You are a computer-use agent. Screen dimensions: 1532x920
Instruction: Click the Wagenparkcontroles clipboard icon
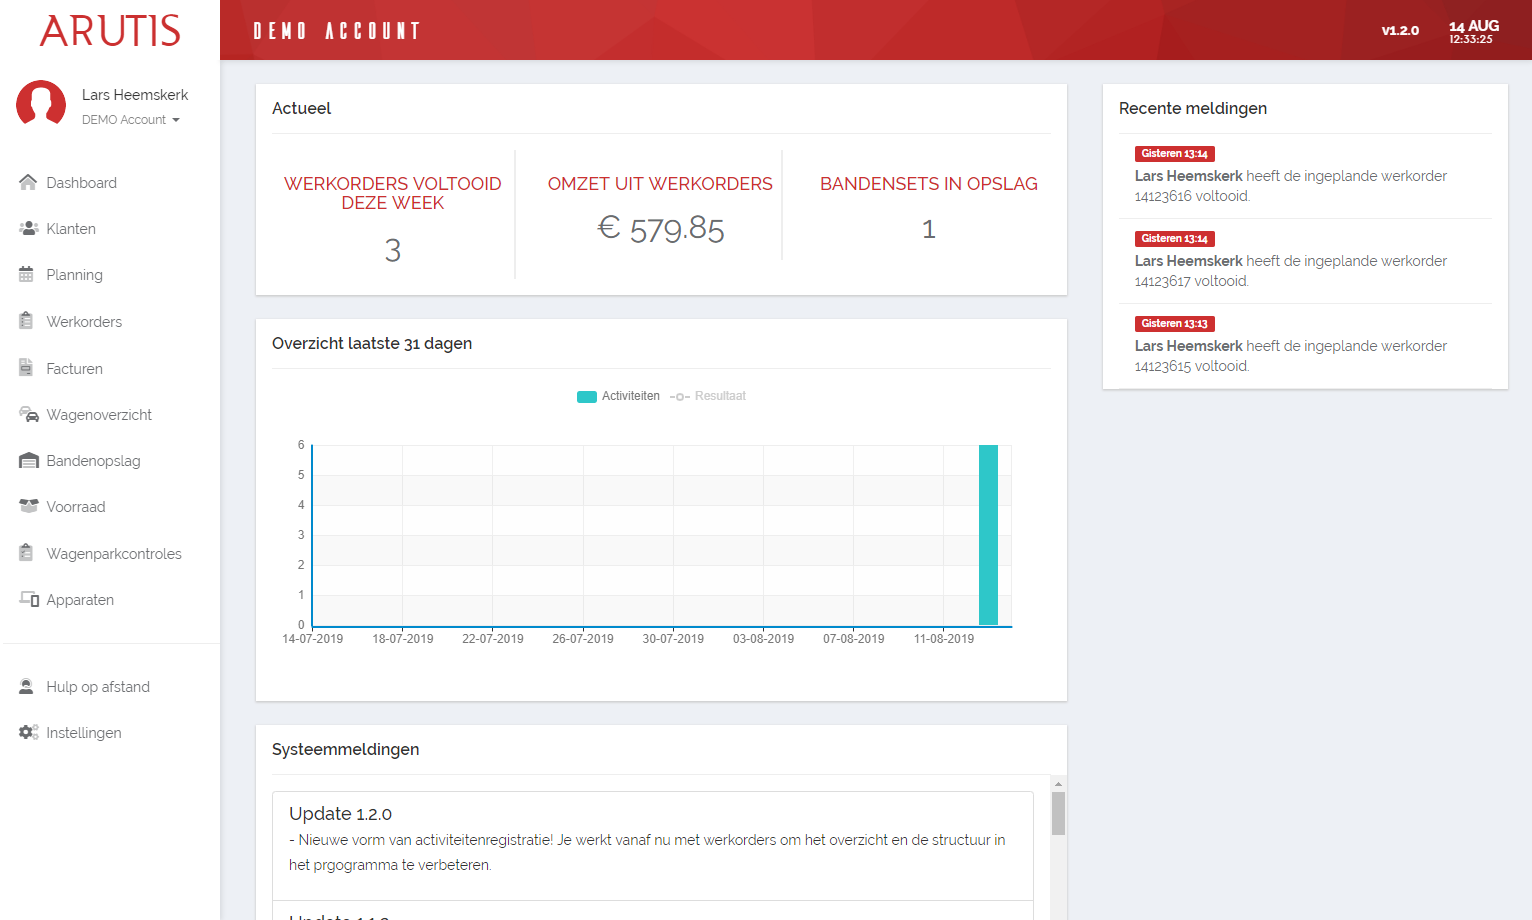pos(26,553)
